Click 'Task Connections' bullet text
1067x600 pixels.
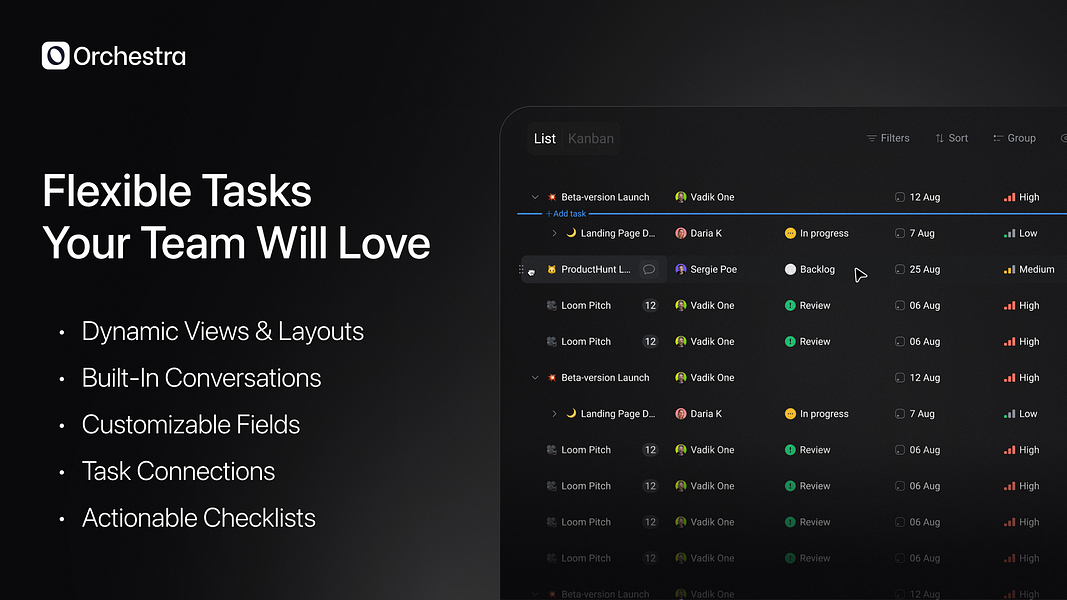[x=178, y=471]
